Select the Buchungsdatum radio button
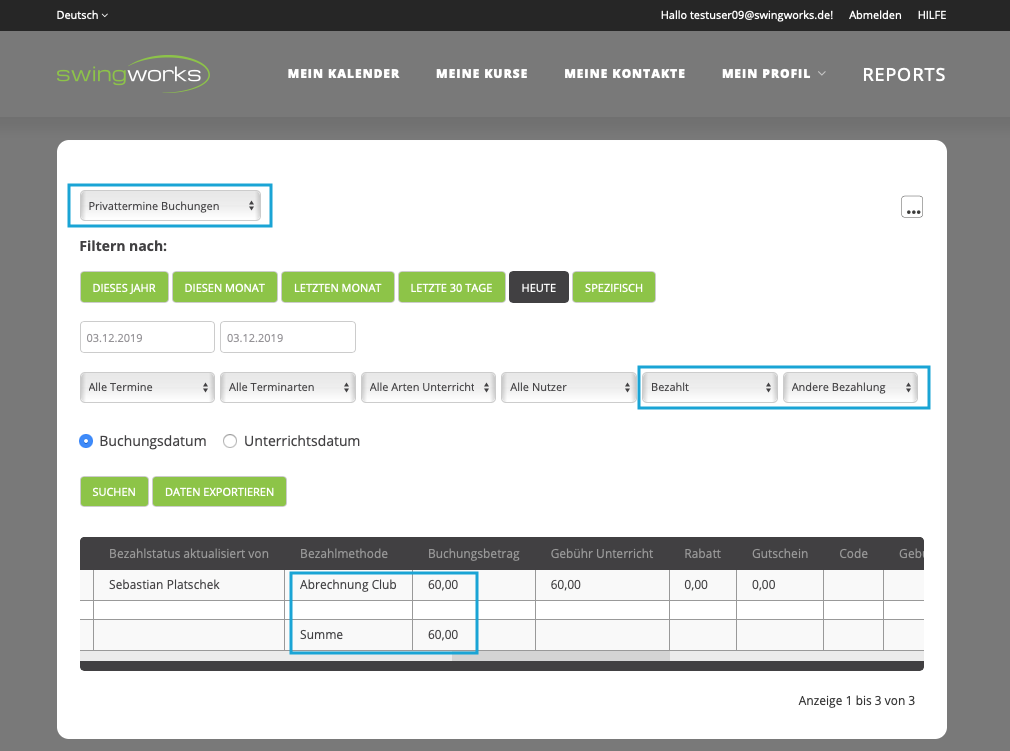Screen dimensions: 1010x751 click(86, 441)
